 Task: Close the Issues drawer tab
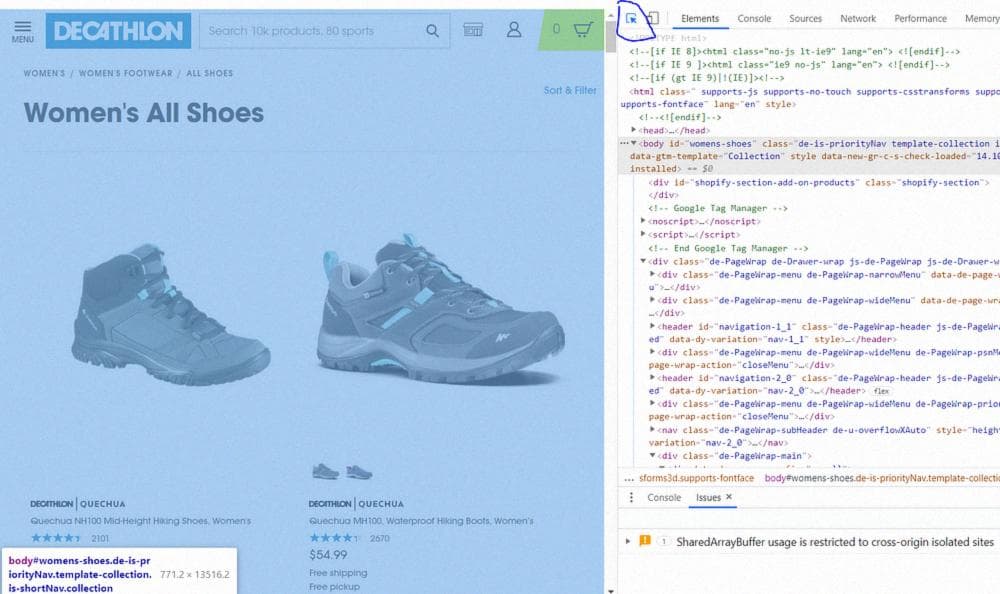(x=729, y=496)
